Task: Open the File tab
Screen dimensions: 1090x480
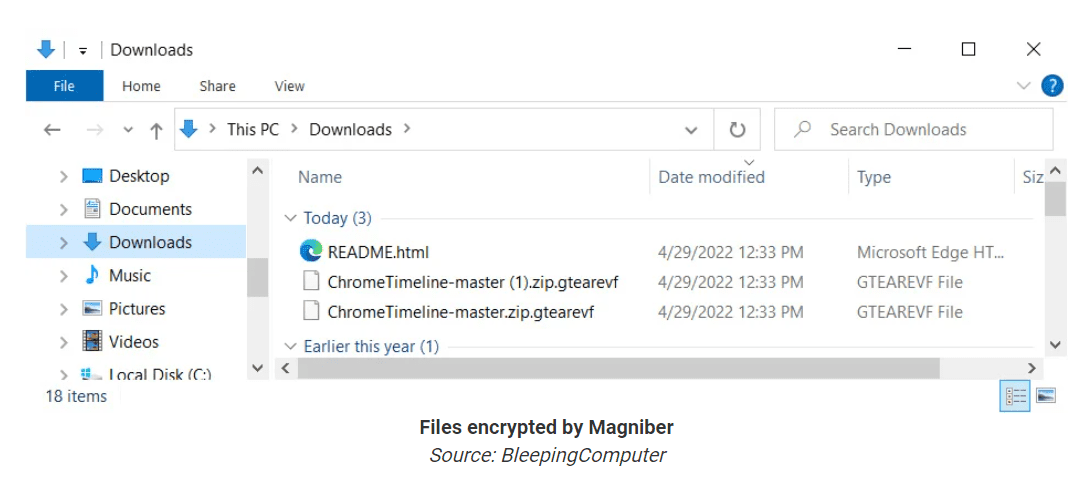Action: [x=64, y=86]
